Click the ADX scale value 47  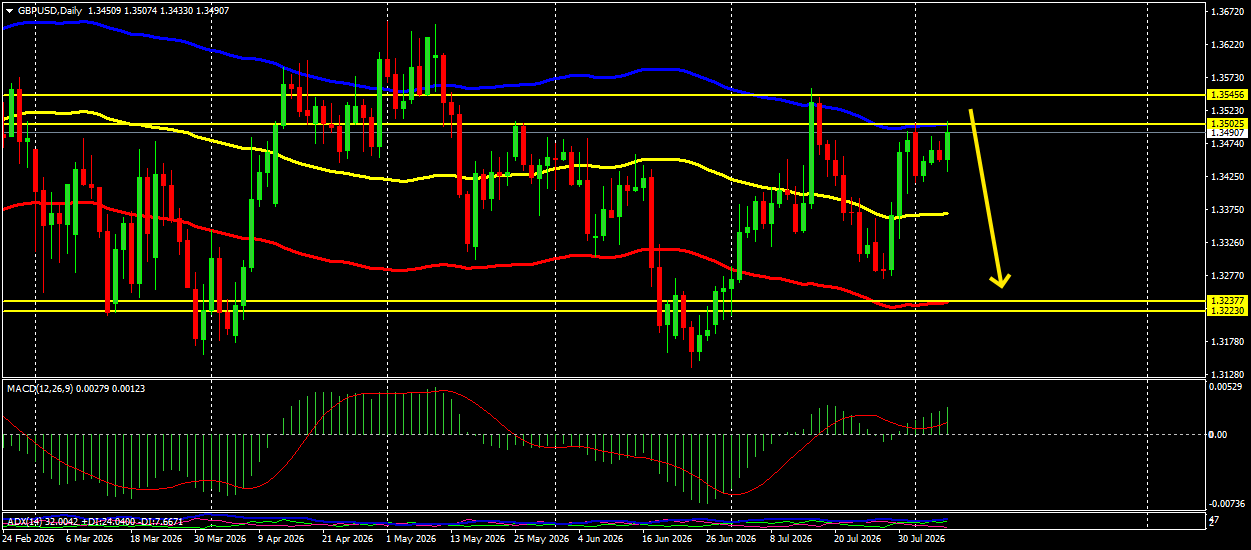point(1214,521)
